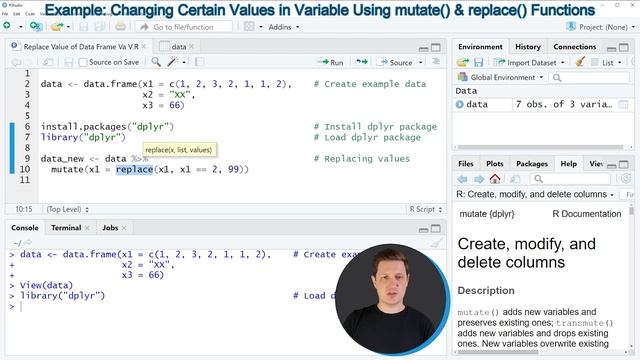The height and width of the screenshot is (360, 640).
Task: Expand the data object blue arrow
Action: pos(460,104)
